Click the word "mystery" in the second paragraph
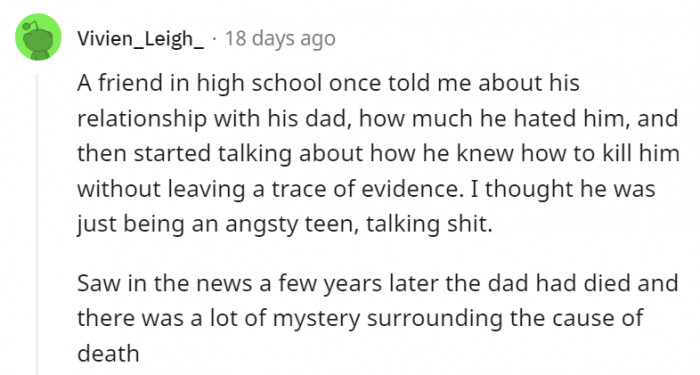Image resolution: width=700 pixels, height=375 pixels. point(316,320)
